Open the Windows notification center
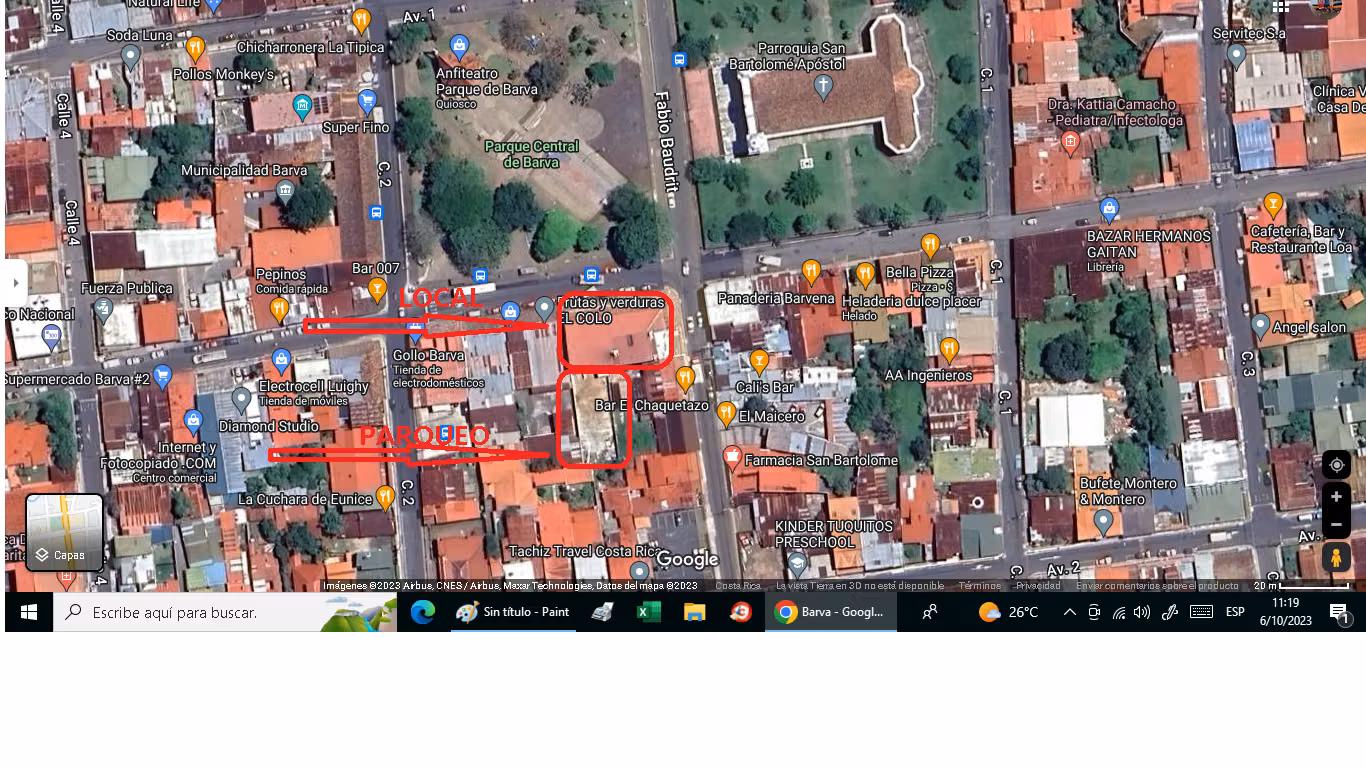 (x=1340, y=613)
